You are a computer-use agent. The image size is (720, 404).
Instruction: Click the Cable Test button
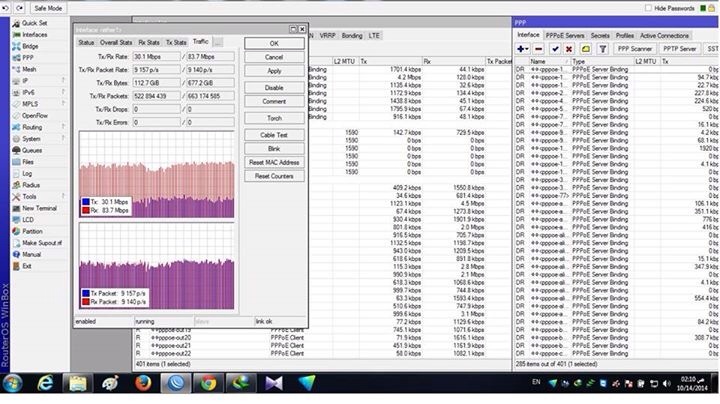274,135
